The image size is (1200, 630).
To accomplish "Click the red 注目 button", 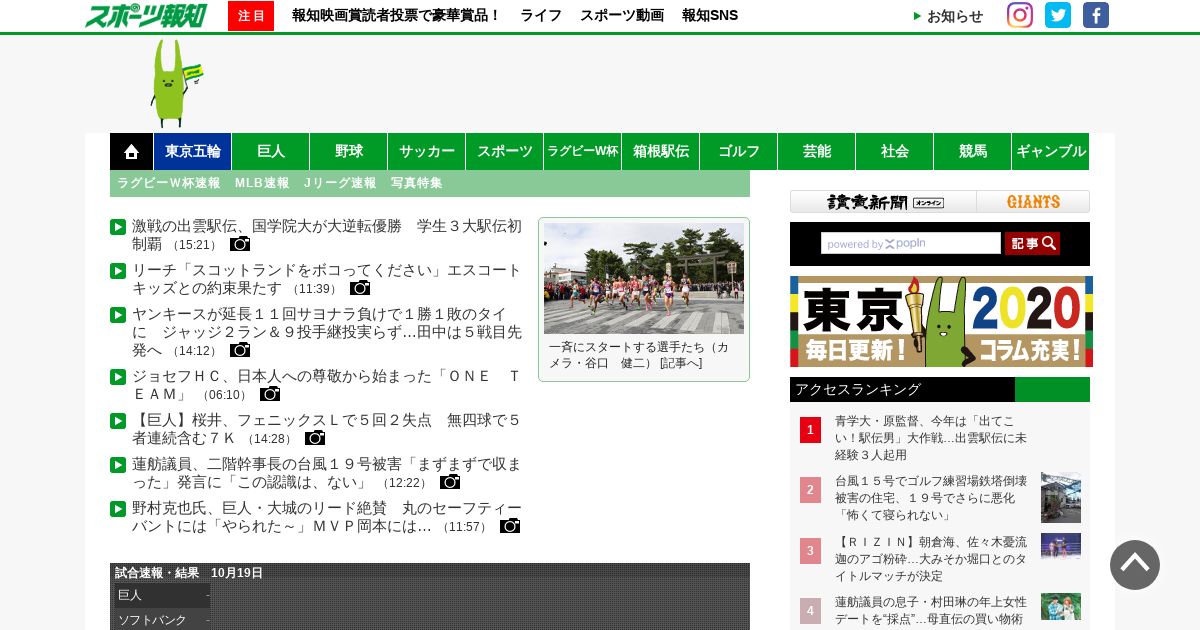I will (251, 16).
